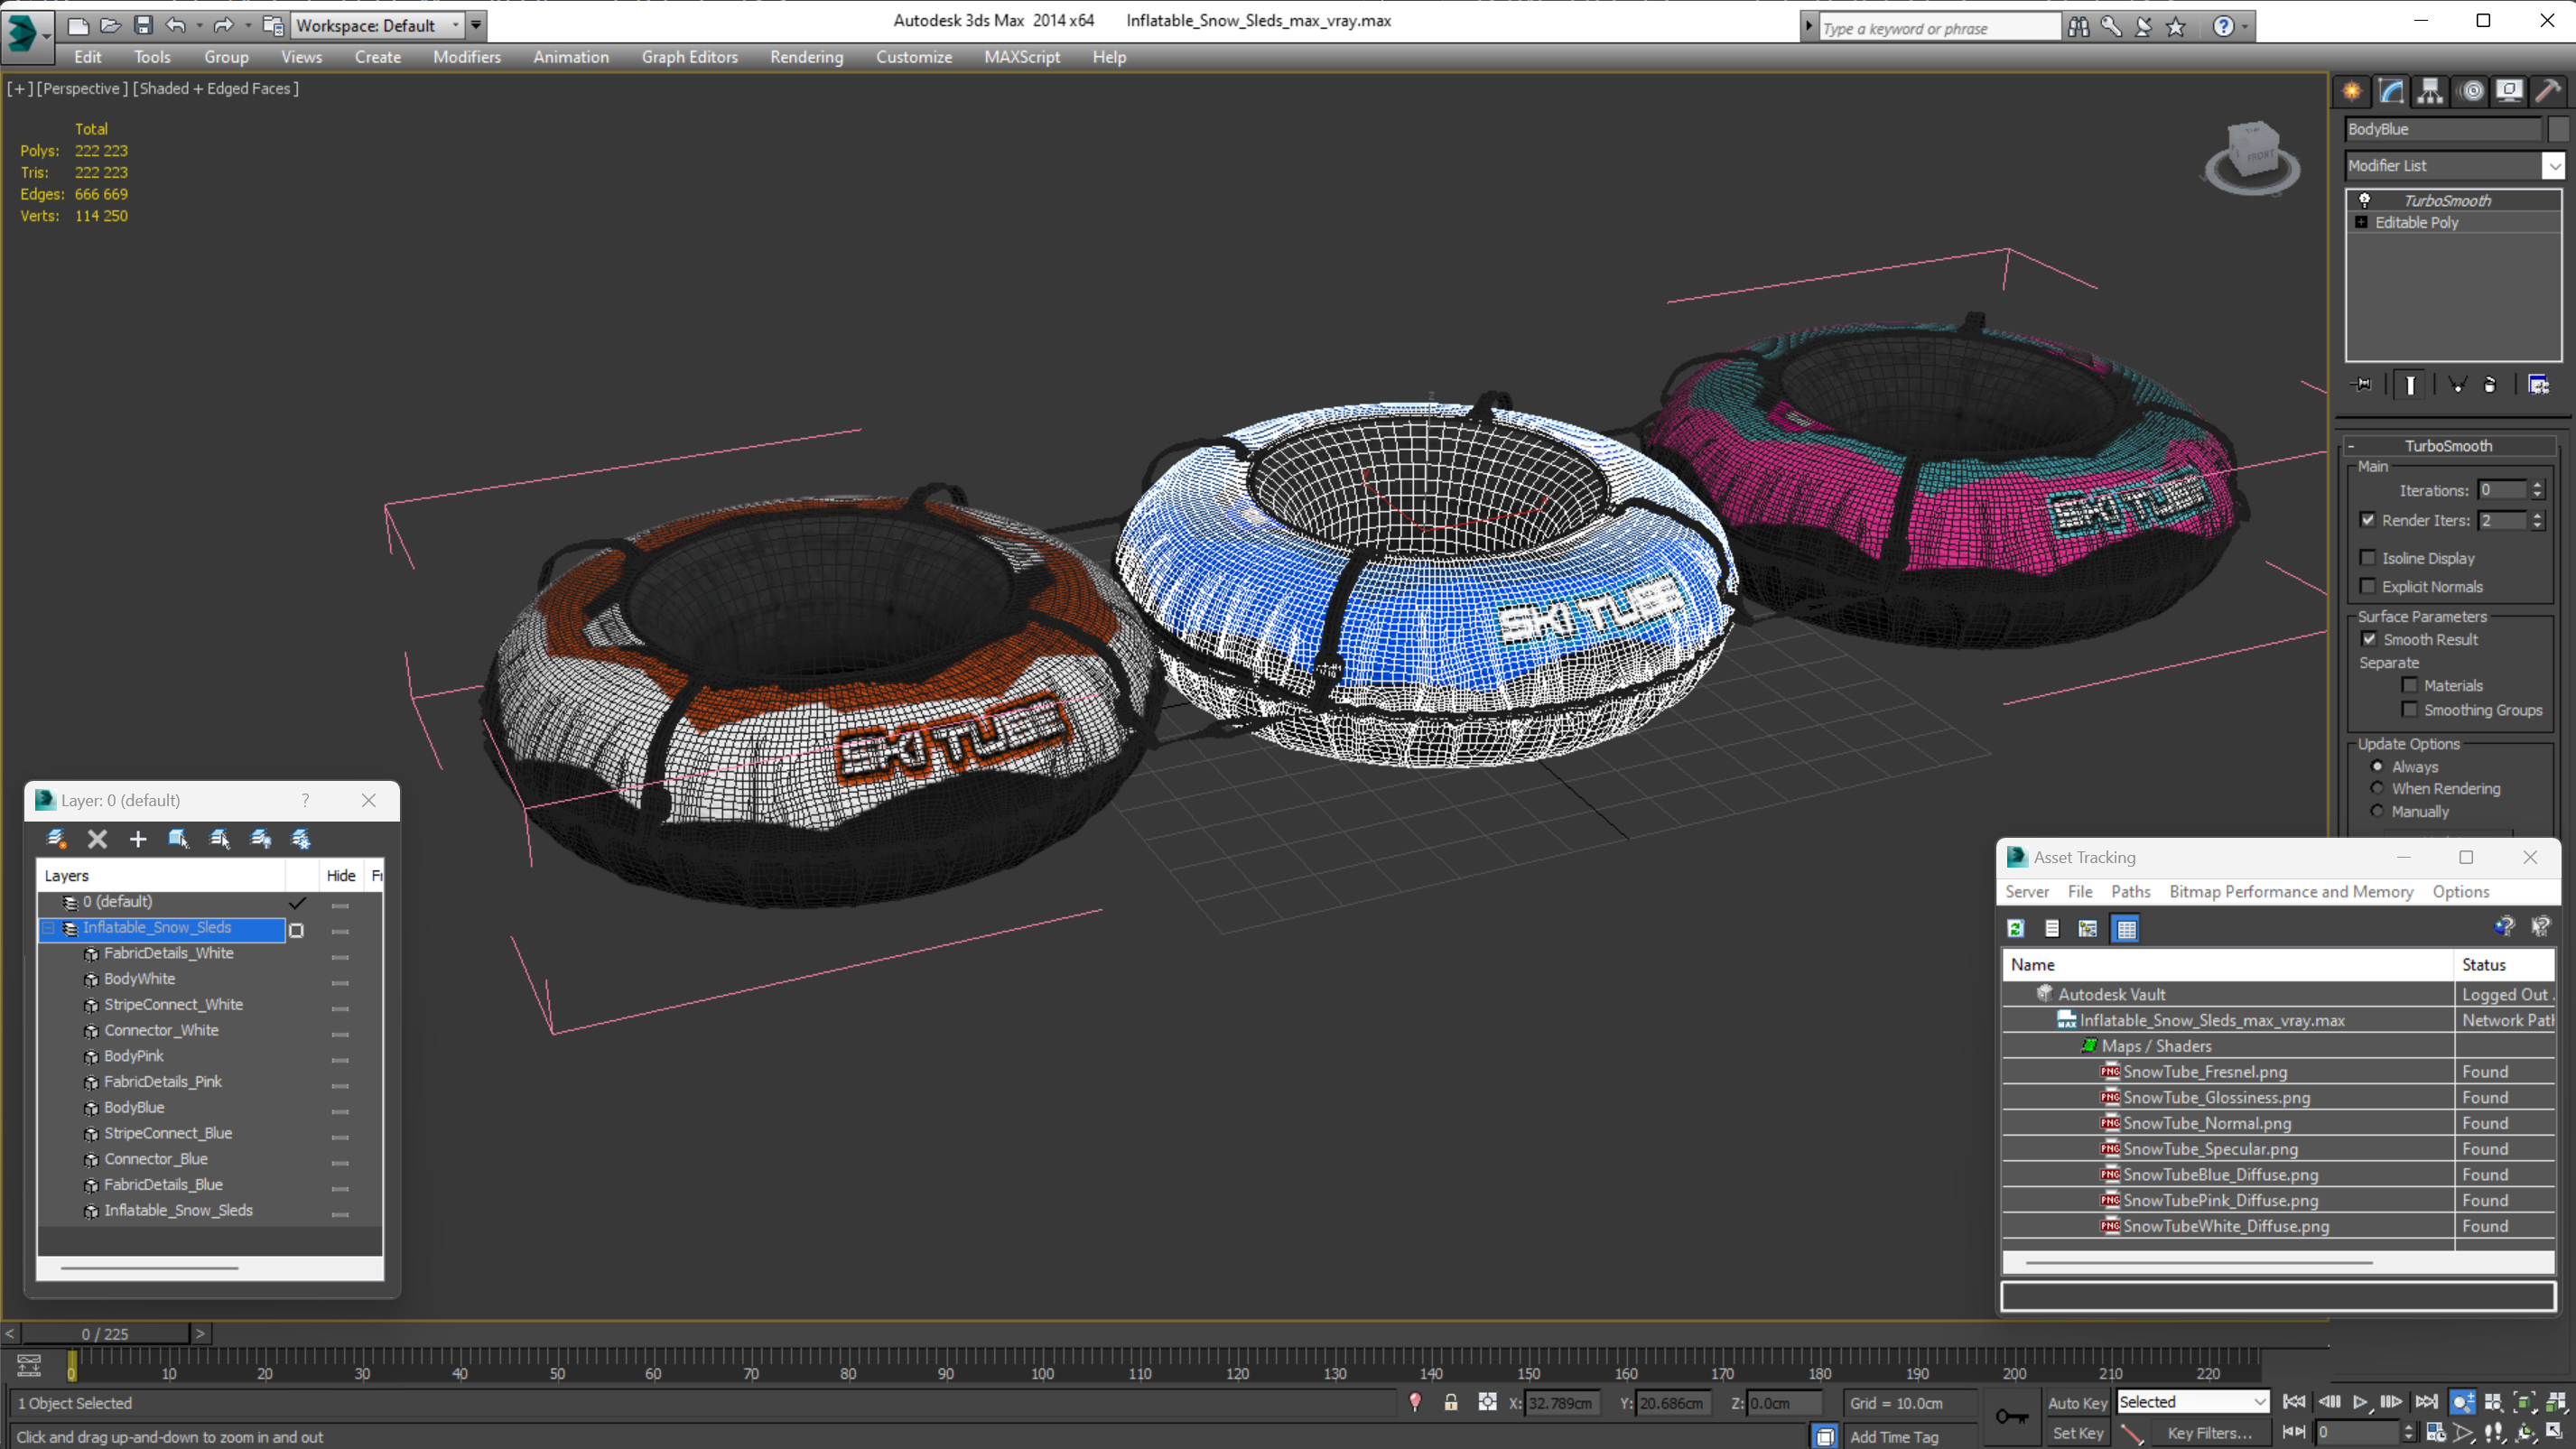This screenshot has width=2576, height=1449.
Task: Toggle the Render Iters checkbox
Action: coord(2367,520)
